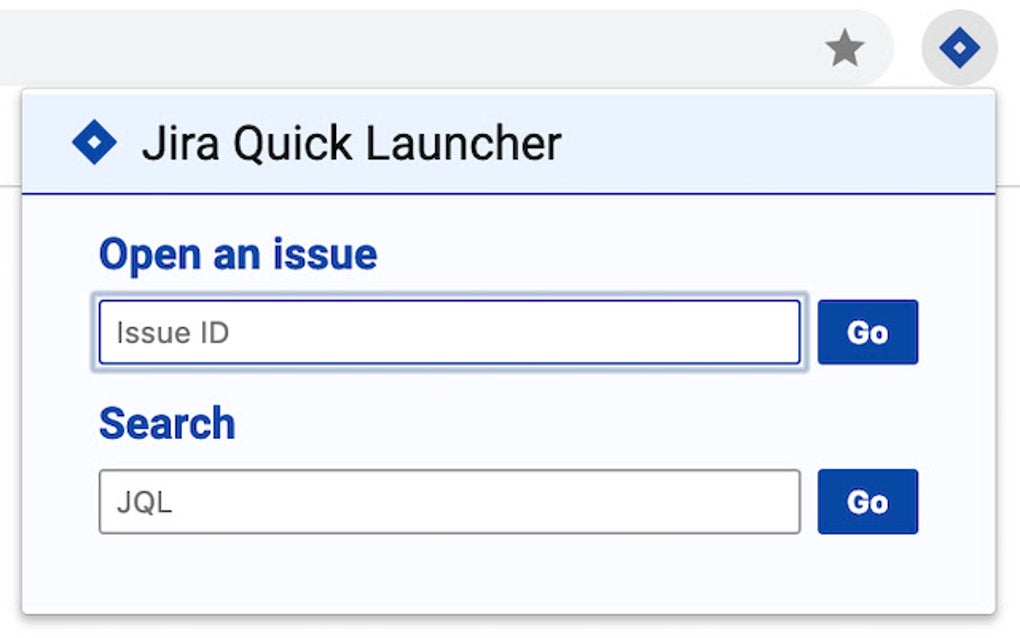Run the JQL search Go button
This screenshot has height=638, width=1020.
click(x=867, y=502)
